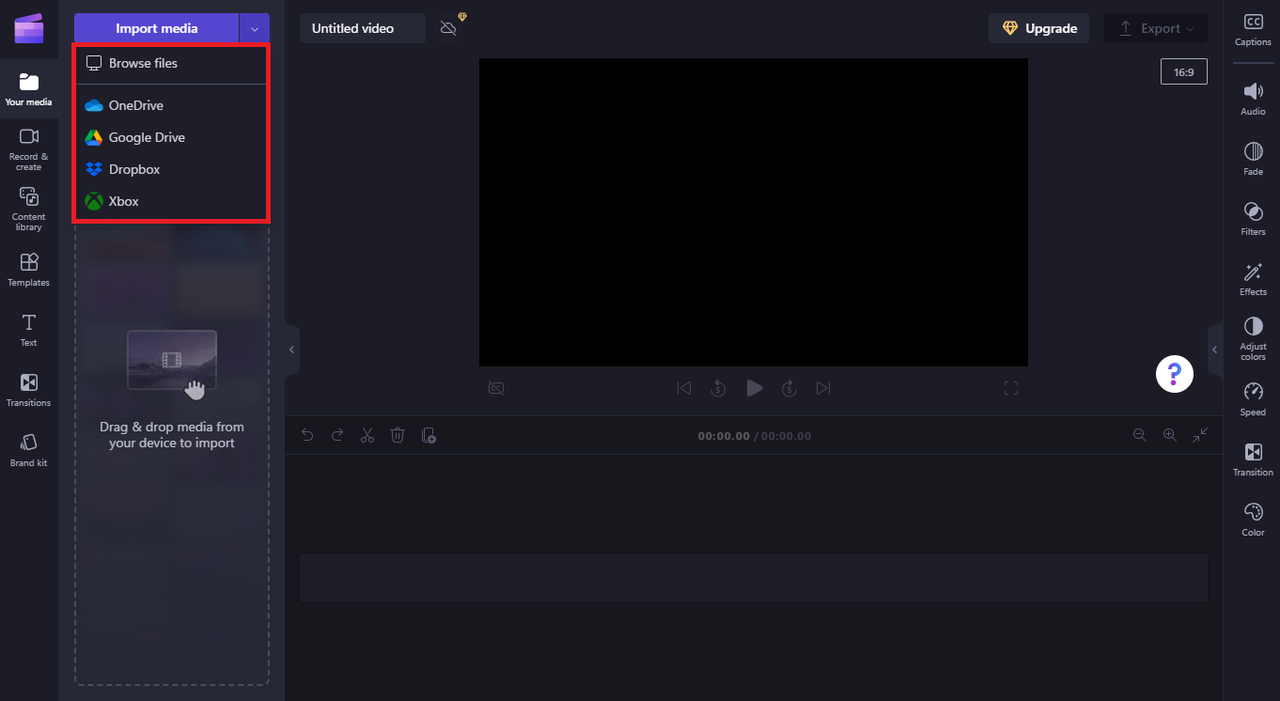Open the Your media tab
1280x701 pixels.
29,89
